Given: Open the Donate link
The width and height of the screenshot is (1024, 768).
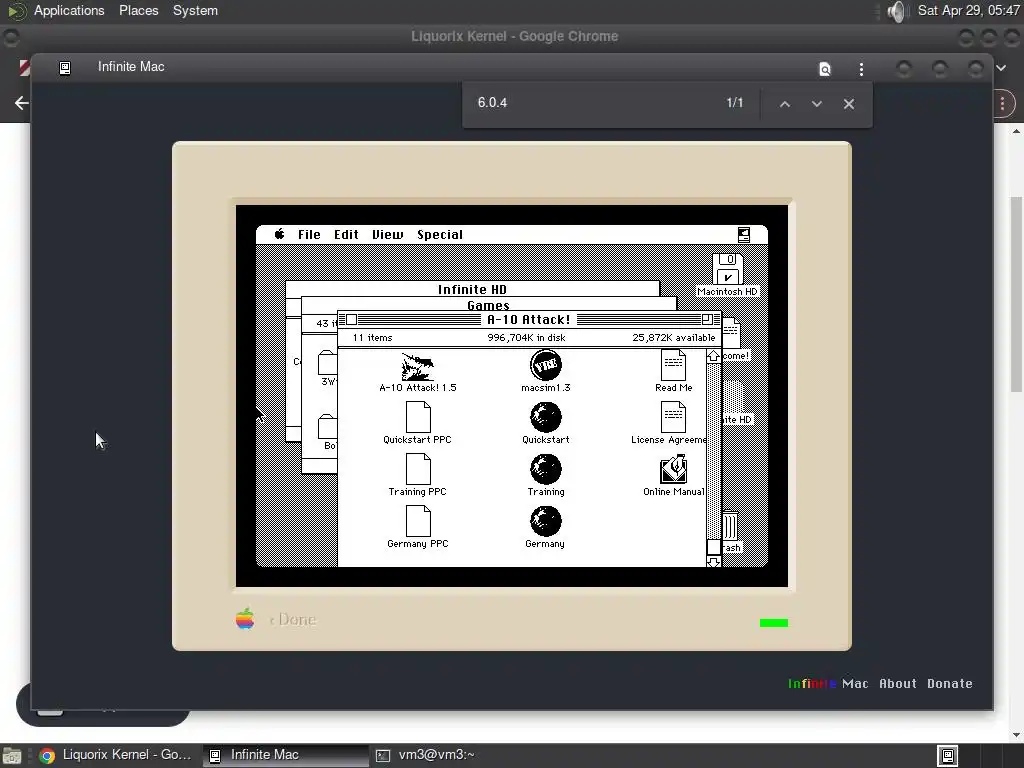Looking at the screenshot, I should (x=950, y=684).
